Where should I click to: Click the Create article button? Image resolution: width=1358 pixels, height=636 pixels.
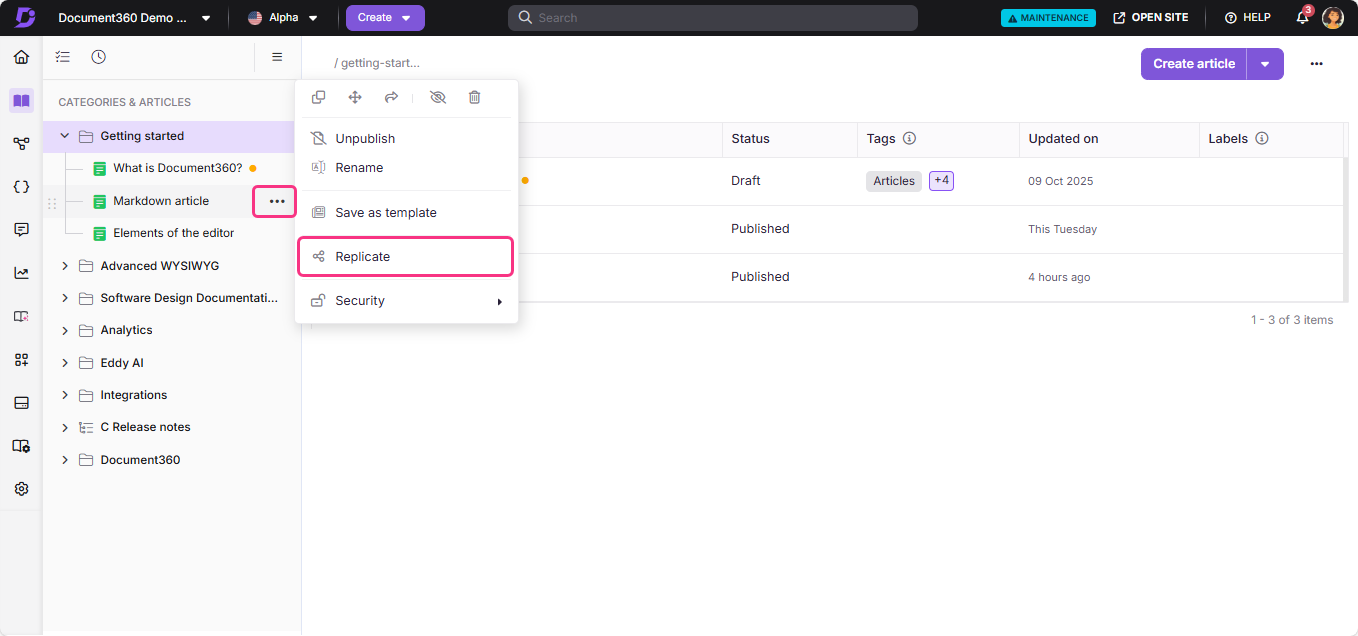click(x=1193, y=63)
